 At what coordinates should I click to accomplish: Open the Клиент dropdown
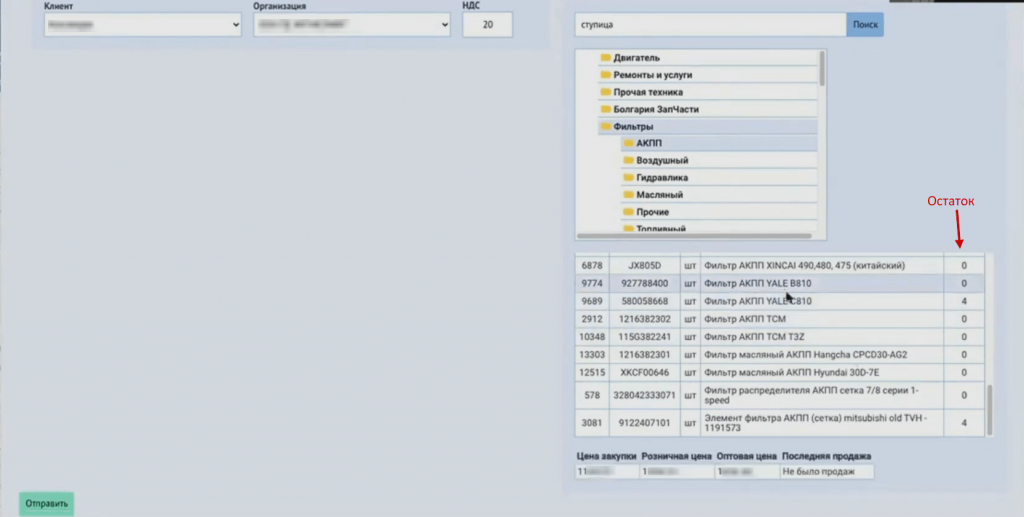[x=143, y=25]
